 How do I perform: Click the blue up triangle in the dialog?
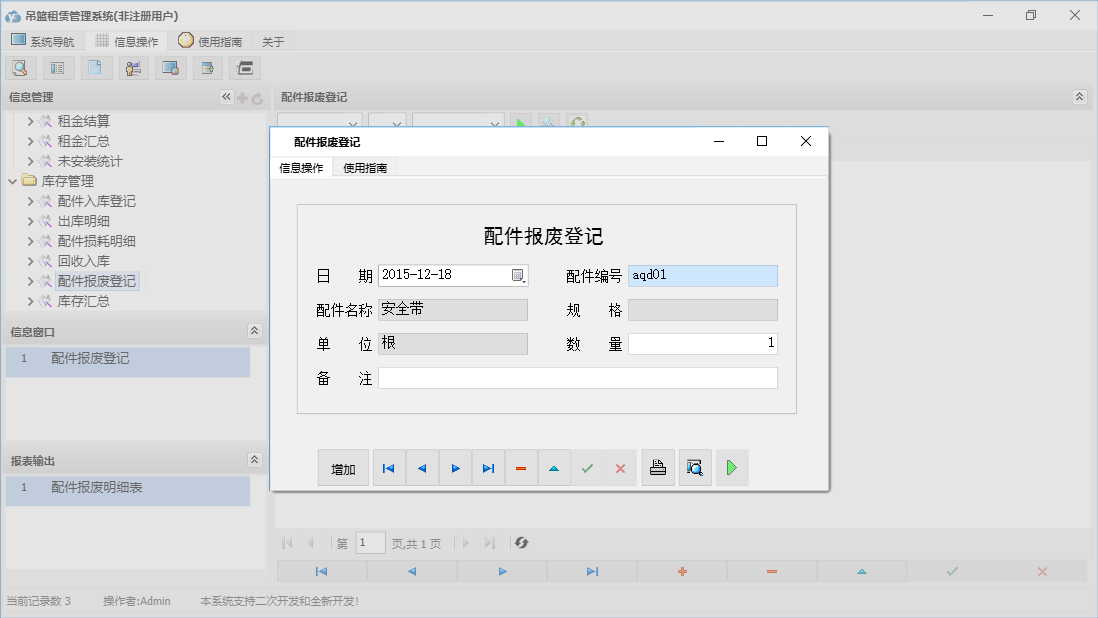tap(554, 467)
